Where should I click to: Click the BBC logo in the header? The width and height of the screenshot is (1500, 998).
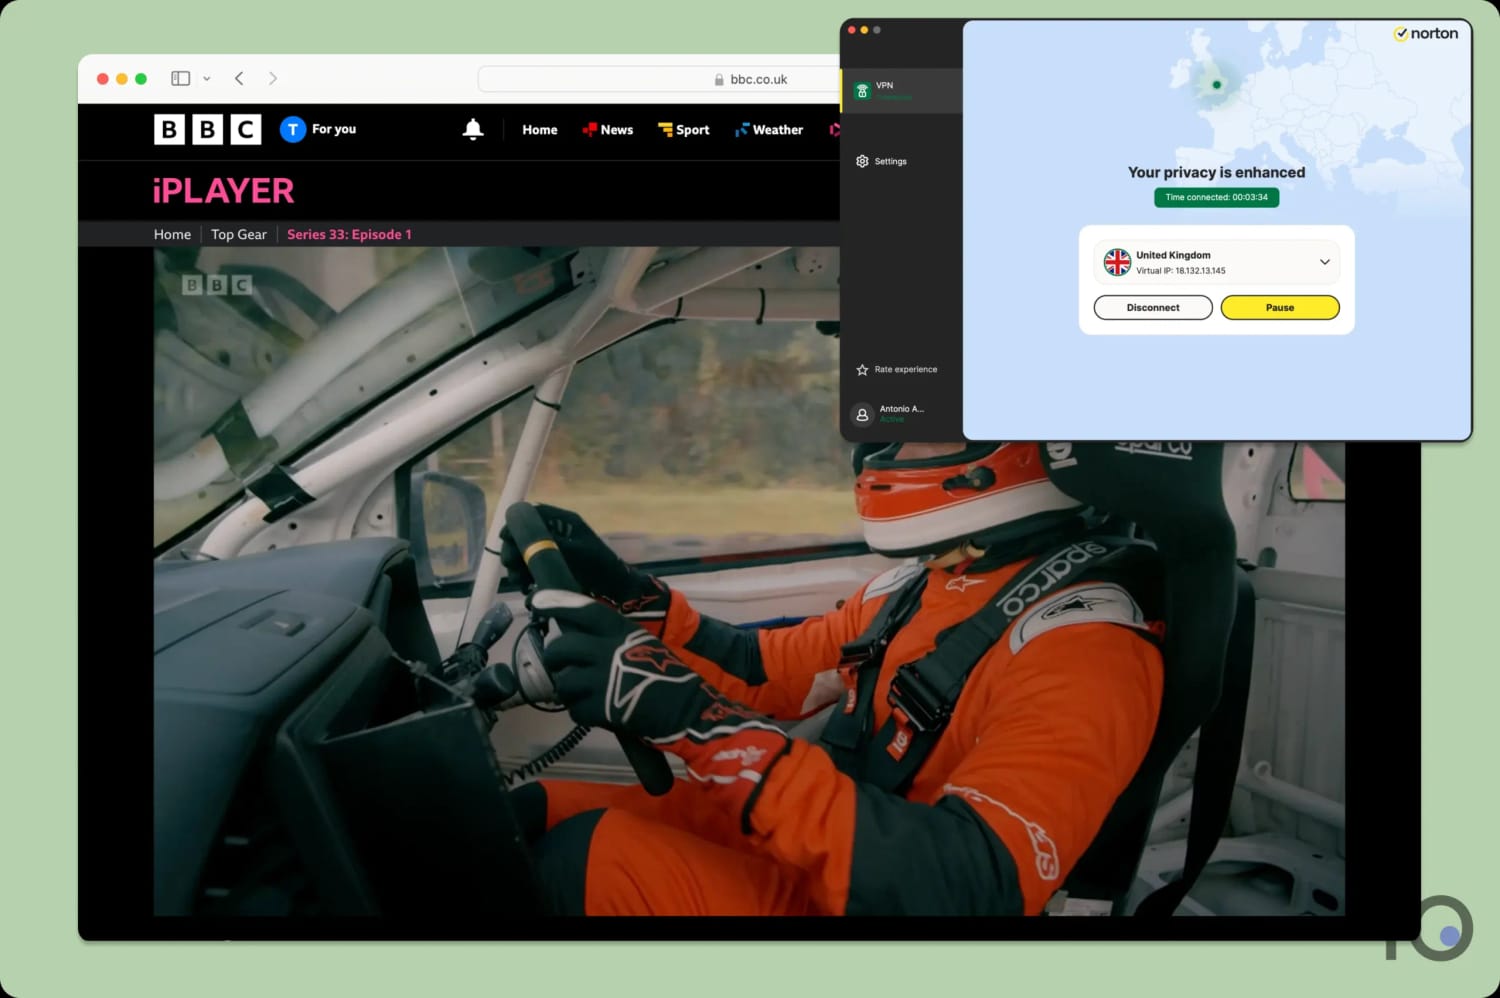point(207,129)
